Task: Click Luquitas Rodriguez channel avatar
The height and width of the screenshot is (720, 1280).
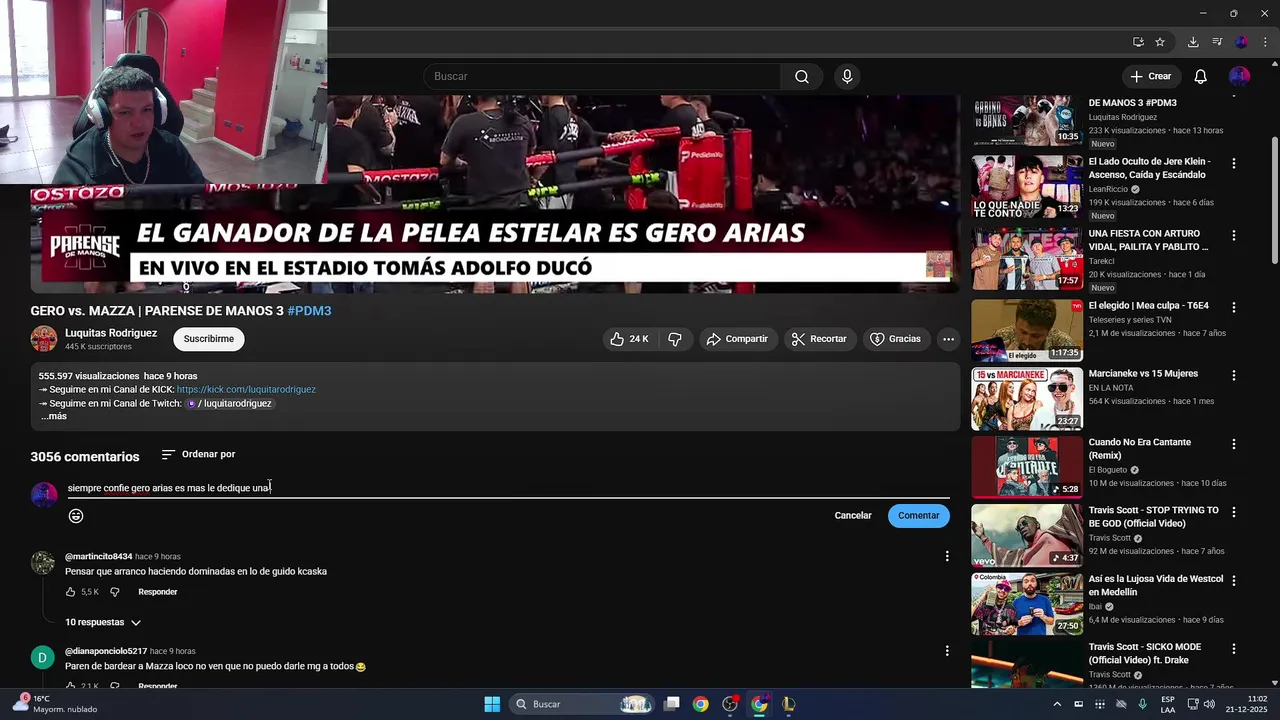Action: tap(44, 339)
